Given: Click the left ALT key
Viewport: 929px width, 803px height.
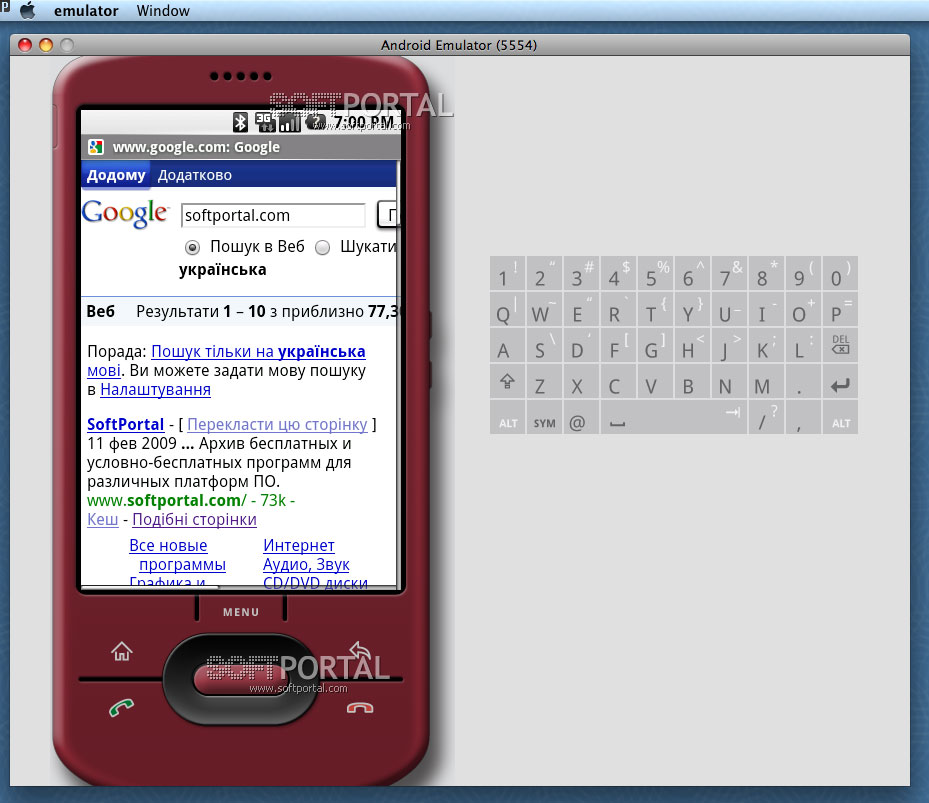Looking at the screenshot, I should point(507,417).
